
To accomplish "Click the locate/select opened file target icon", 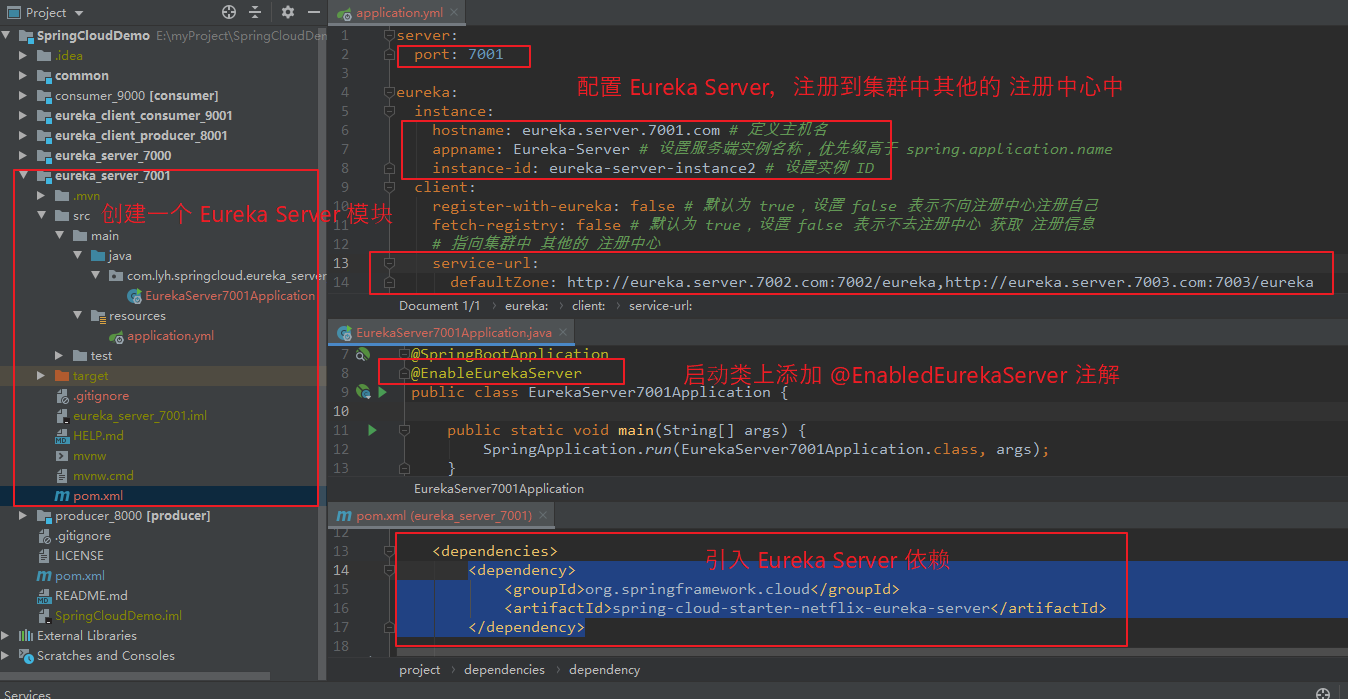I will [229, 12].
